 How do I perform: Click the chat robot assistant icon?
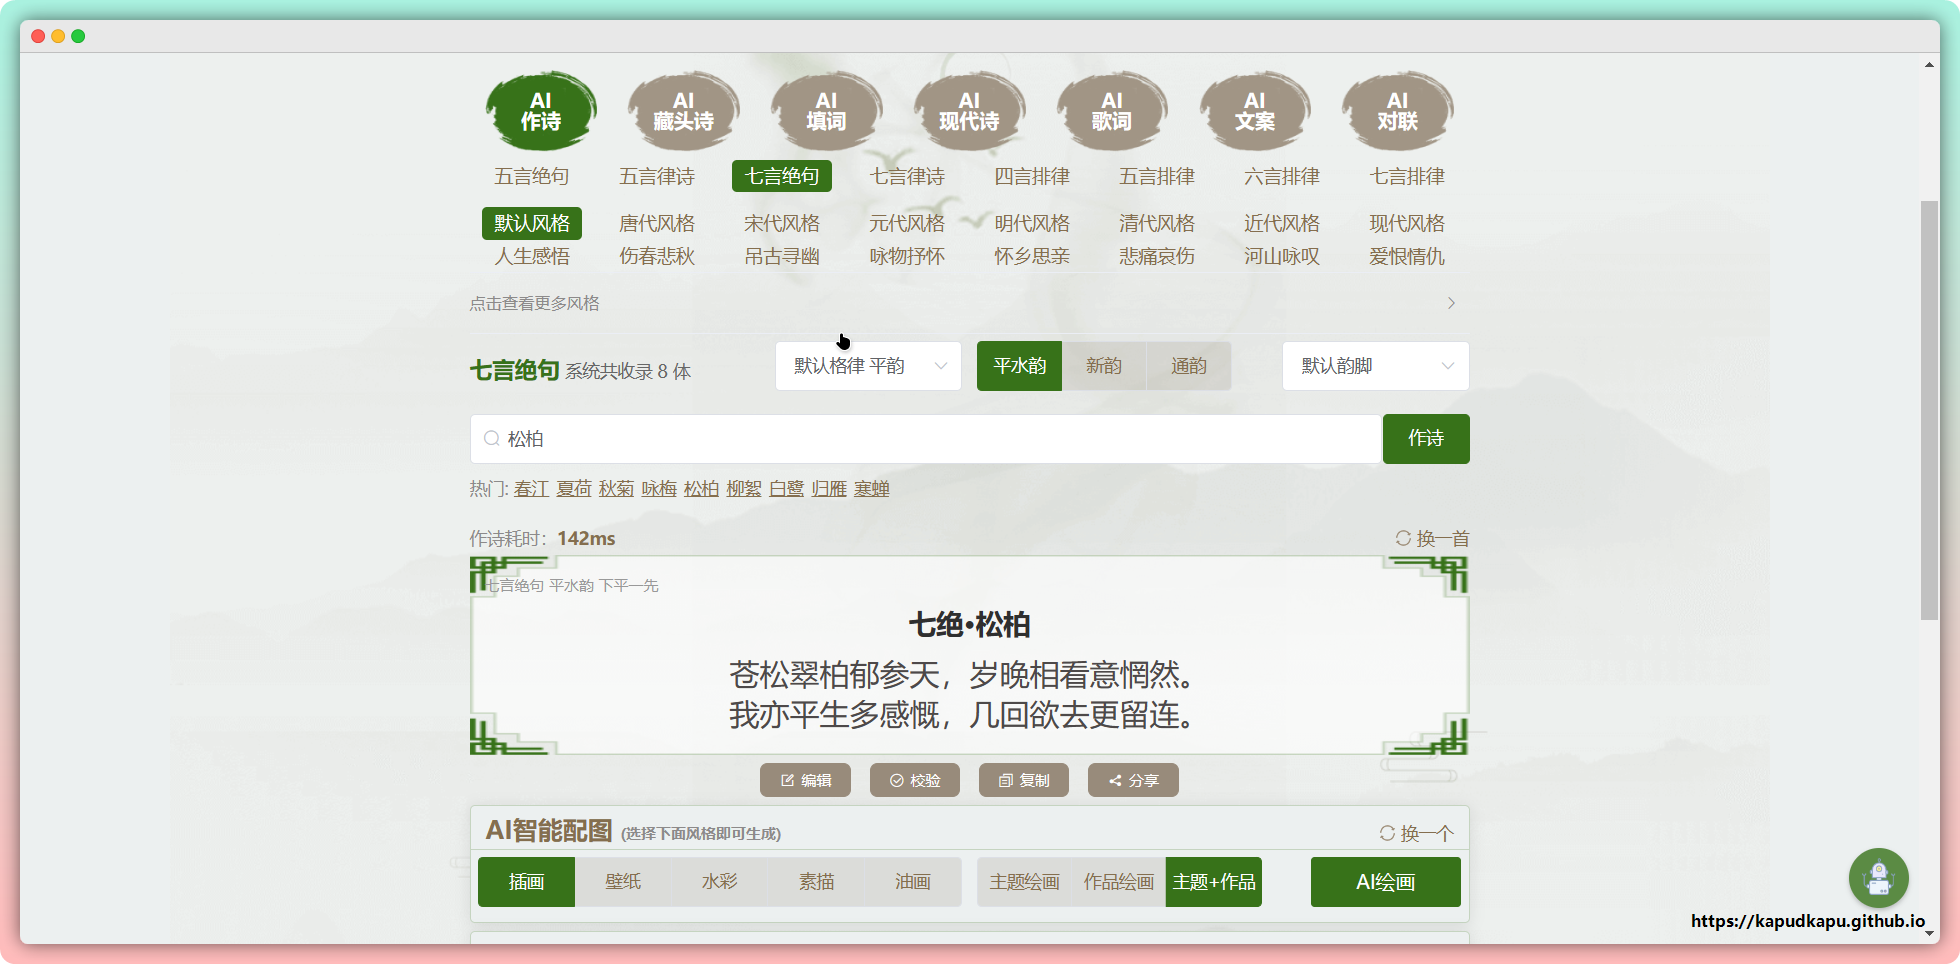[1878, 878]
